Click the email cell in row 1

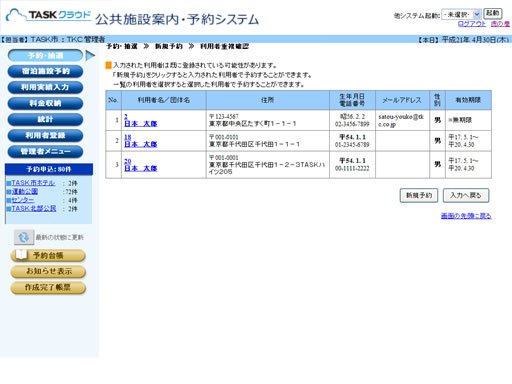tap(402, 120)
